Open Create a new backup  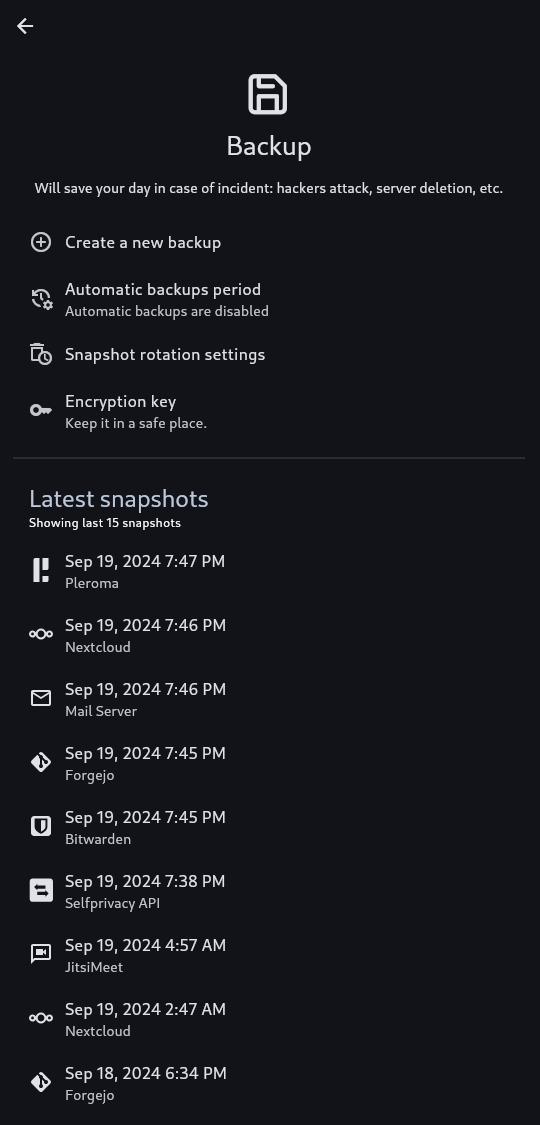tap(270, 243)
